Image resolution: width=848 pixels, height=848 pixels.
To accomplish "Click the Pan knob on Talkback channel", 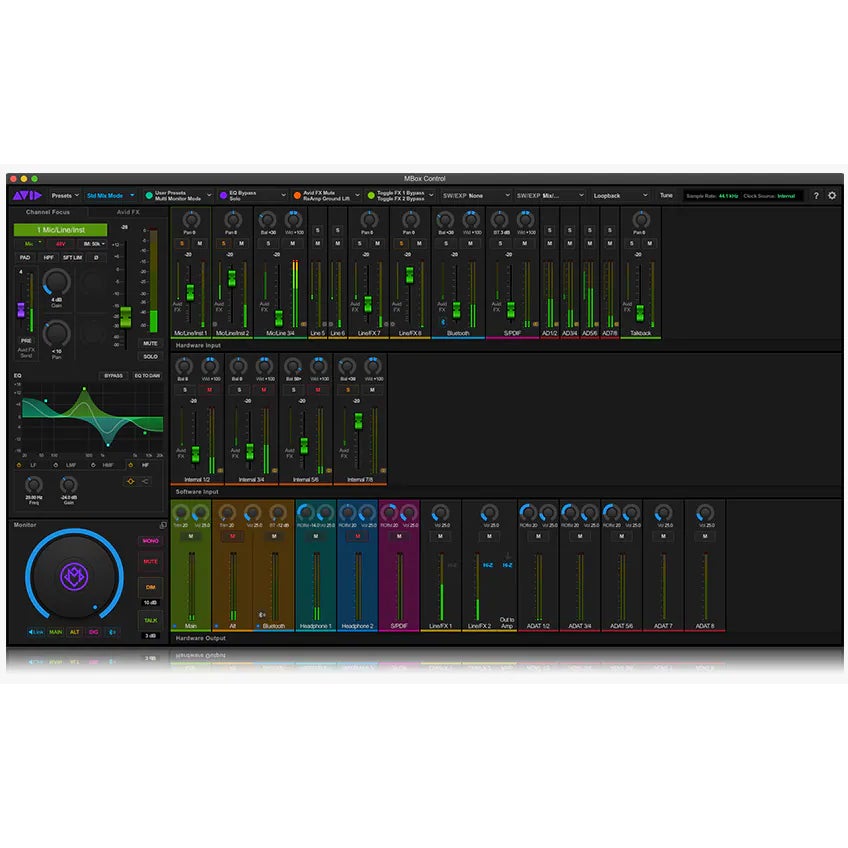I will tap(640, 220).
